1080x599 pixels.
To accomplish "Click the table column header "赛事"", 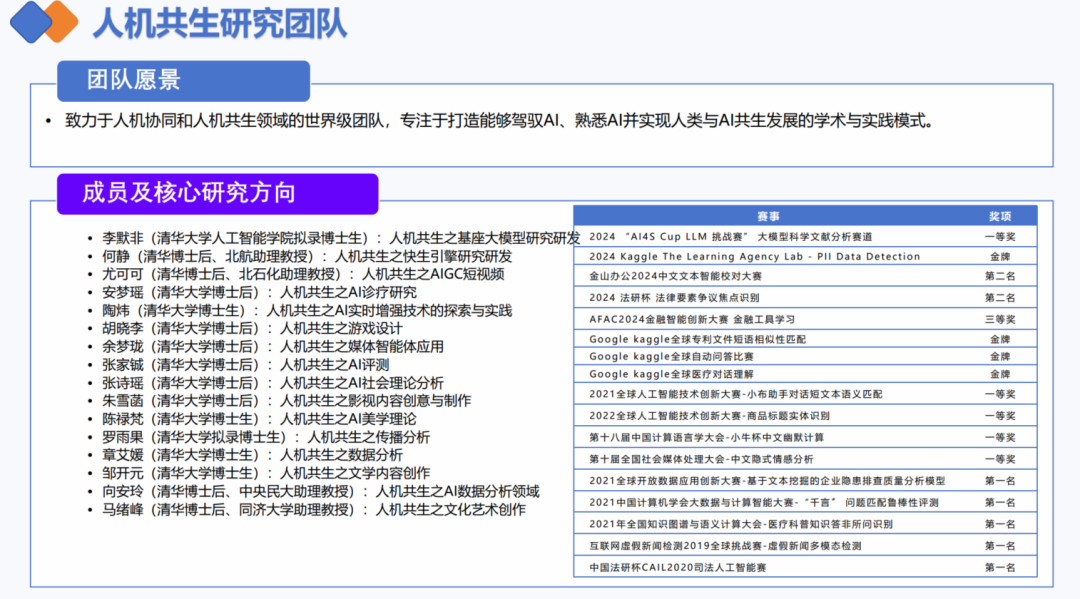I will (769, 216).
